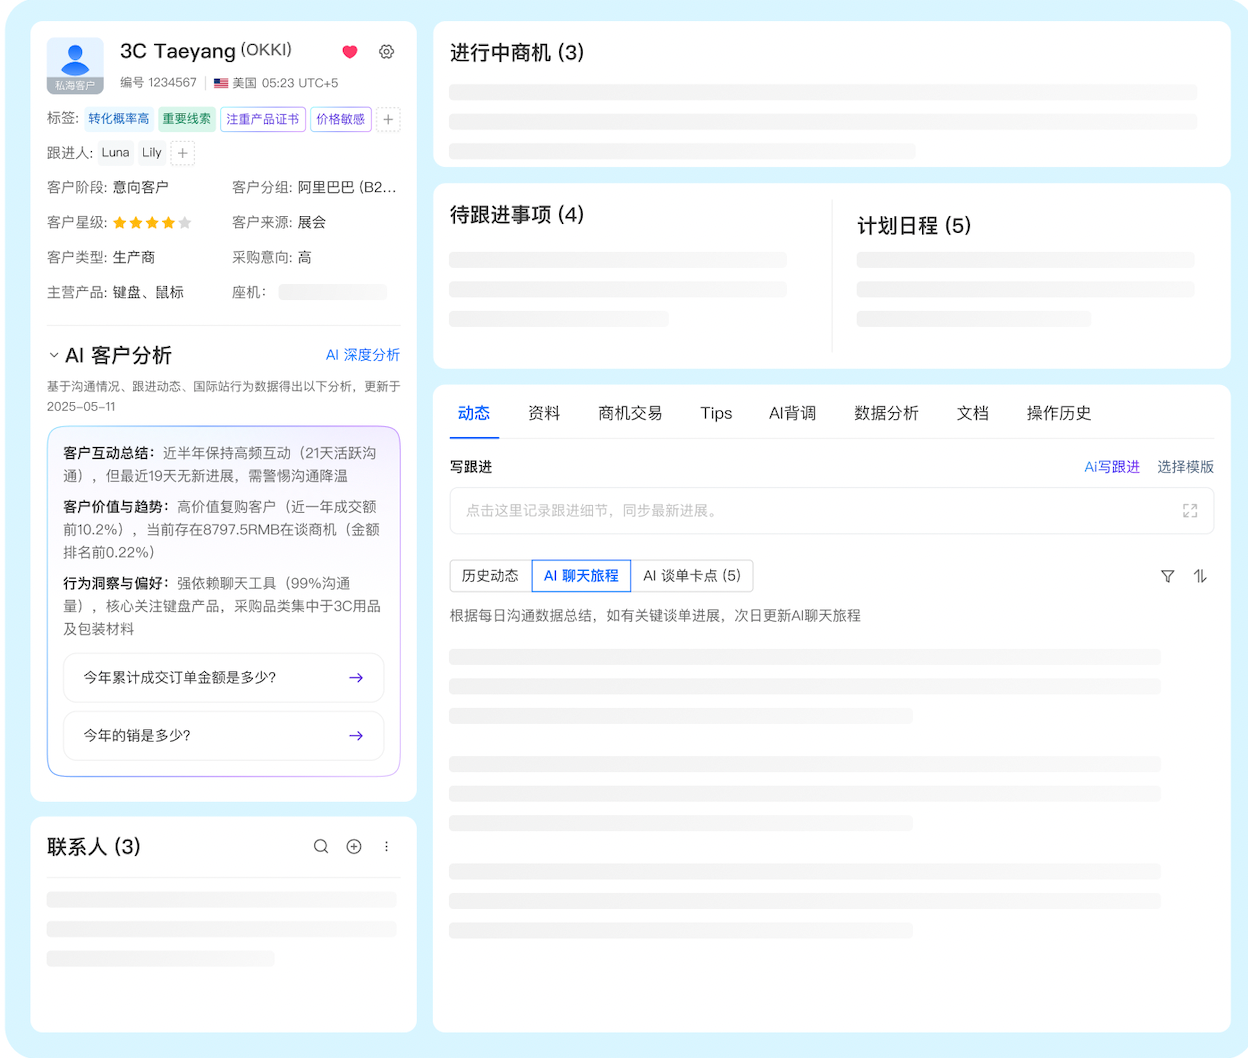Expand the follow-up input box
Image resolution: width=1248 pixels, height=1058 pixels.
[x=1190, y=511]
